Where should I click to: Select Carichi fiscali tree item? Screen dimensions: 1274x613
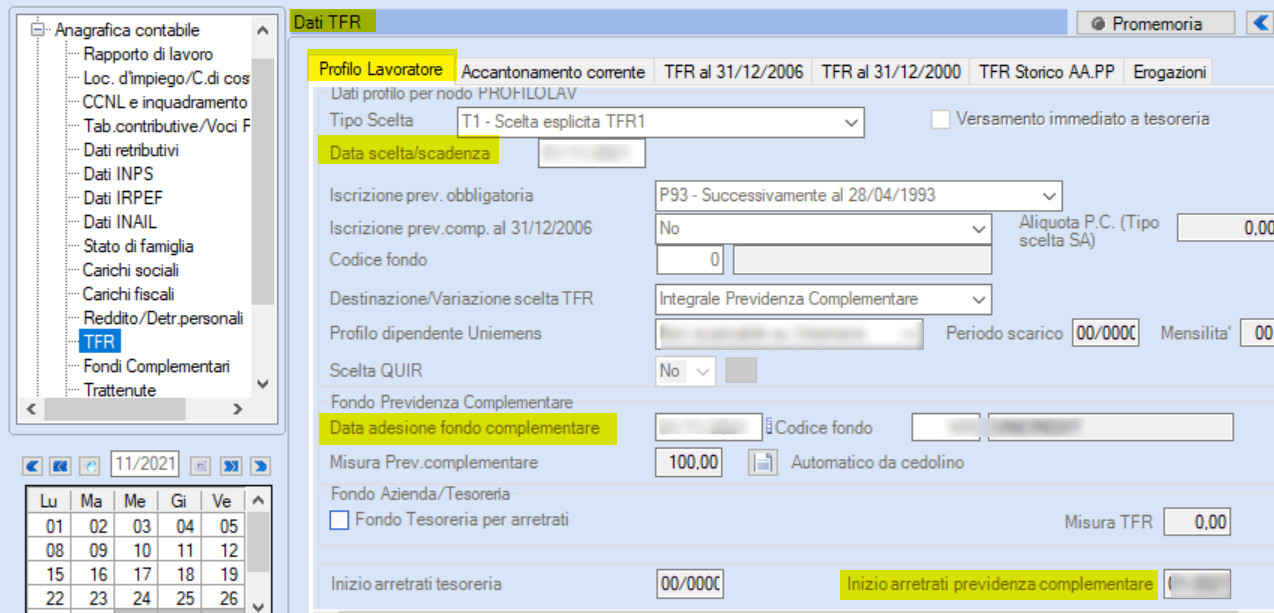tap(128, 294)
